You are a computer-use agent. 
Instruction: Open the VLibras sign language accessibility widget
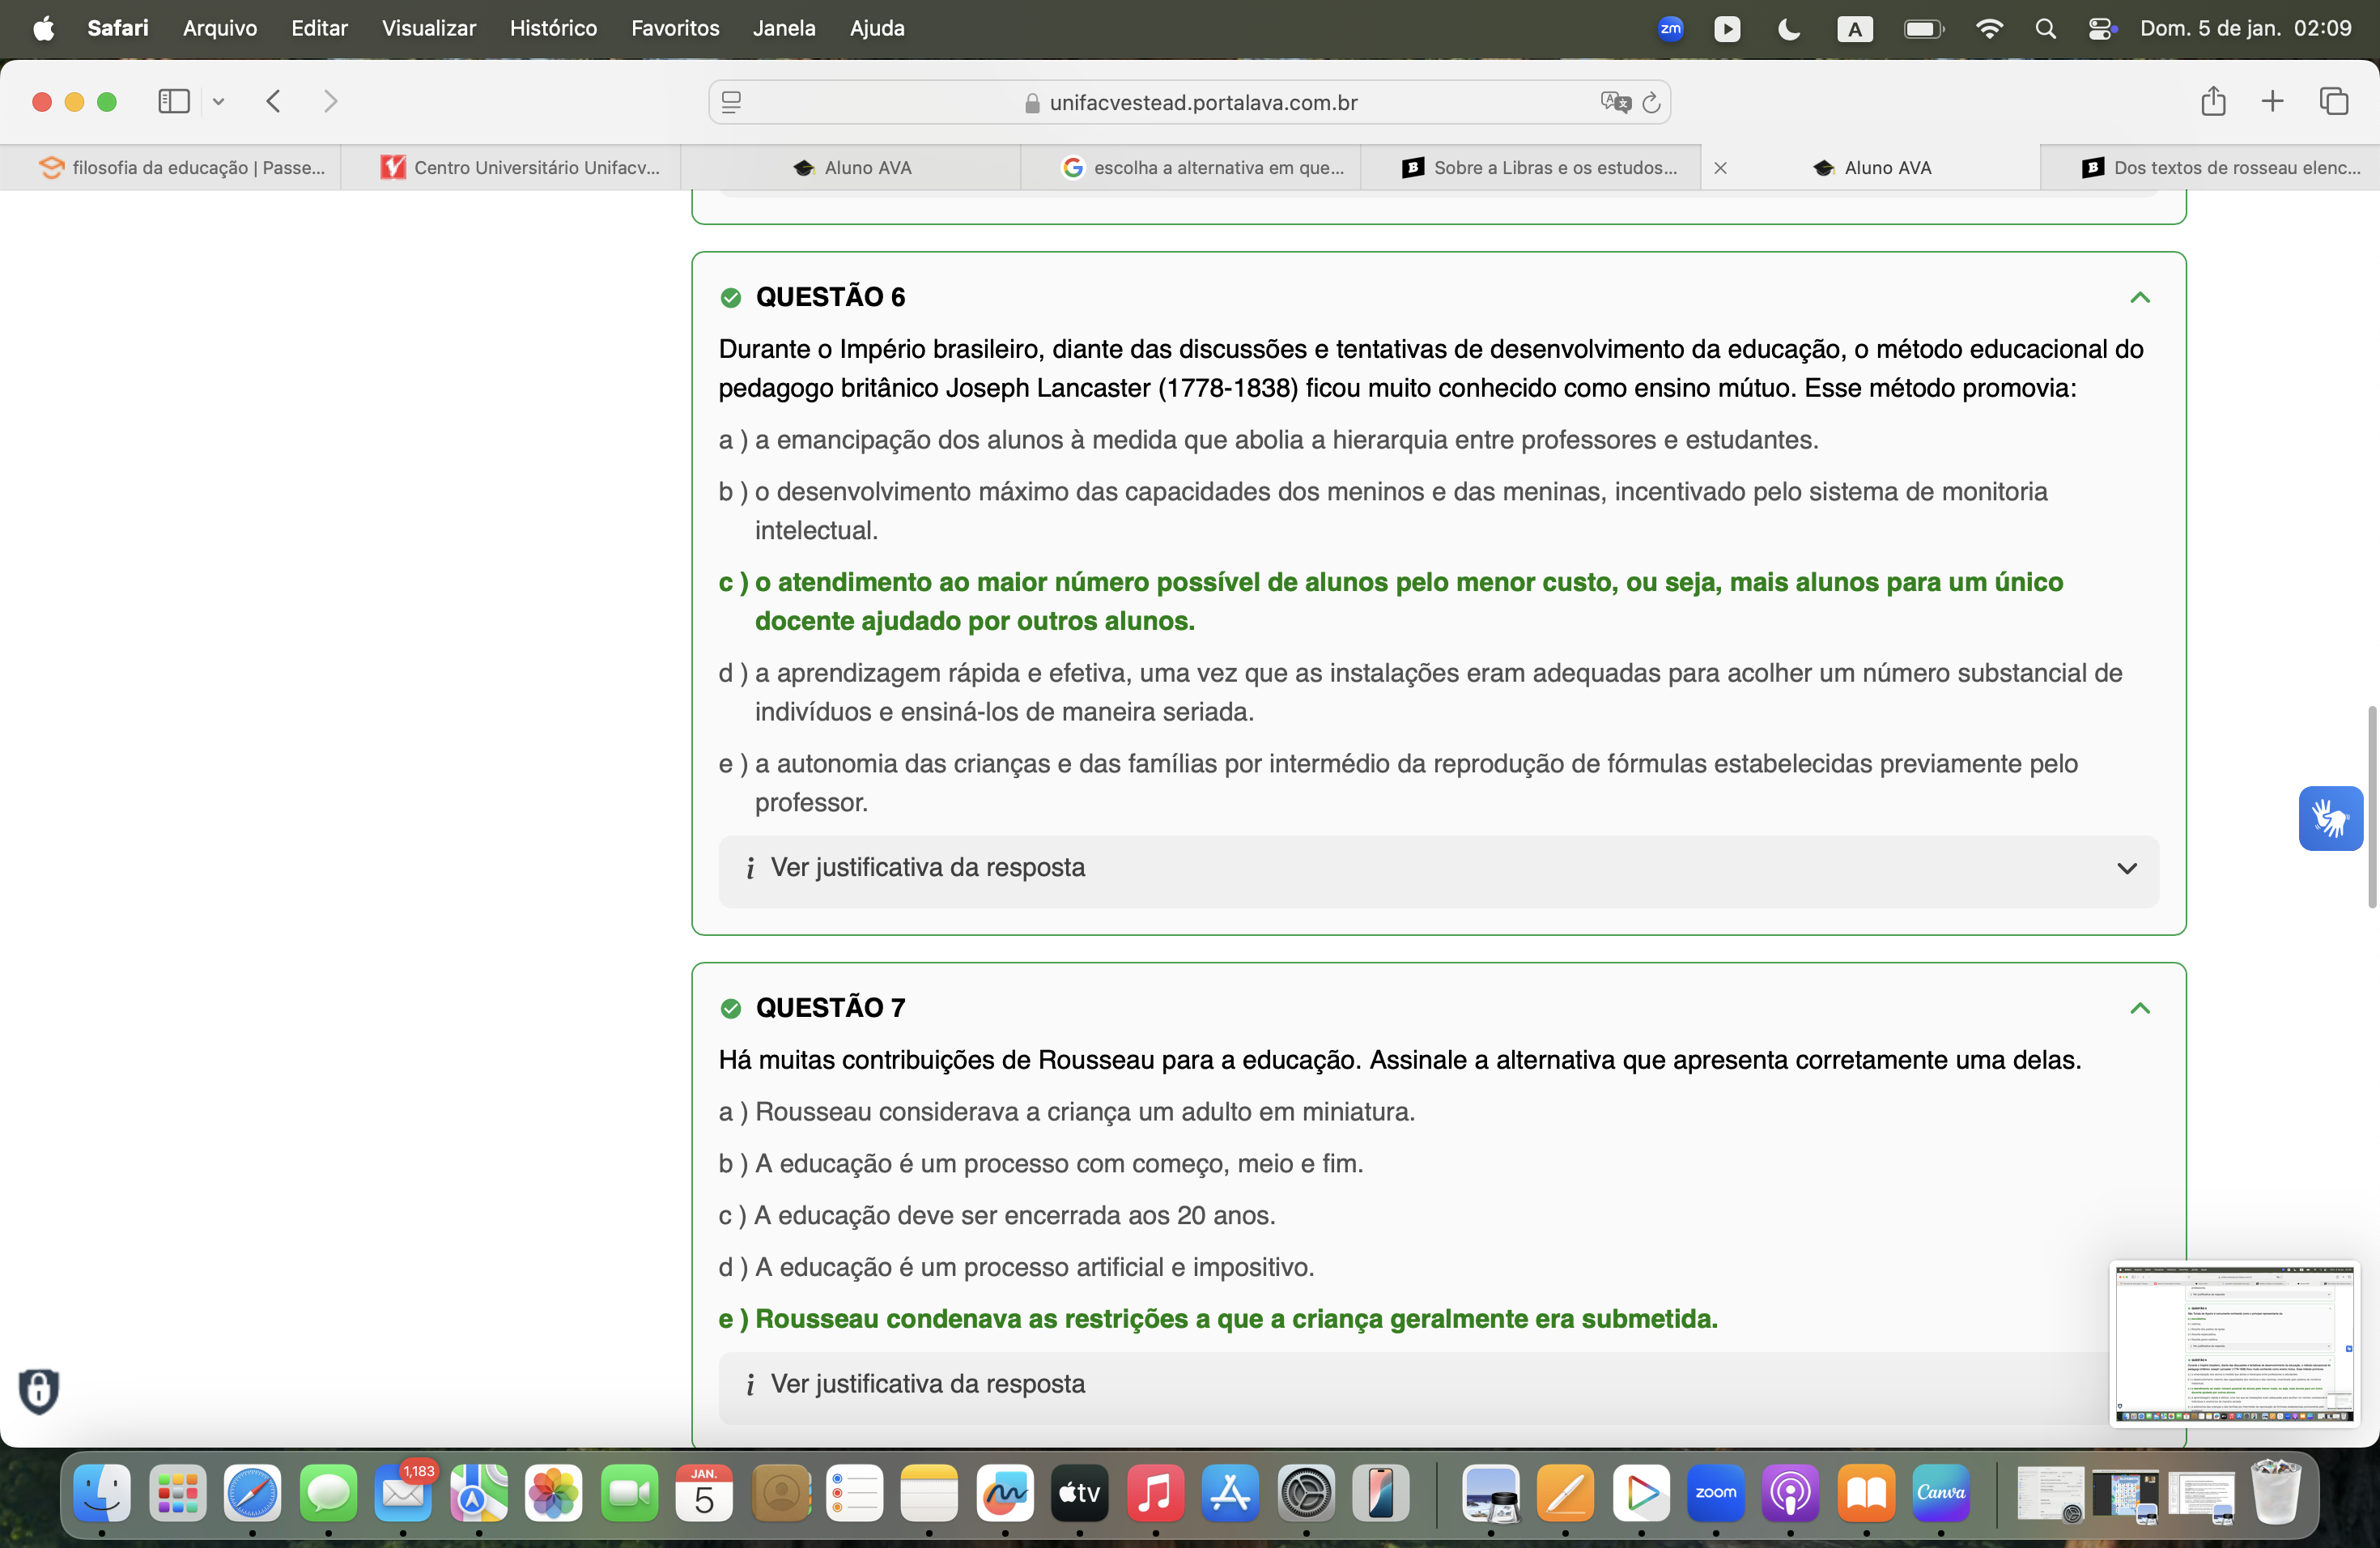tap(2330, 818)
